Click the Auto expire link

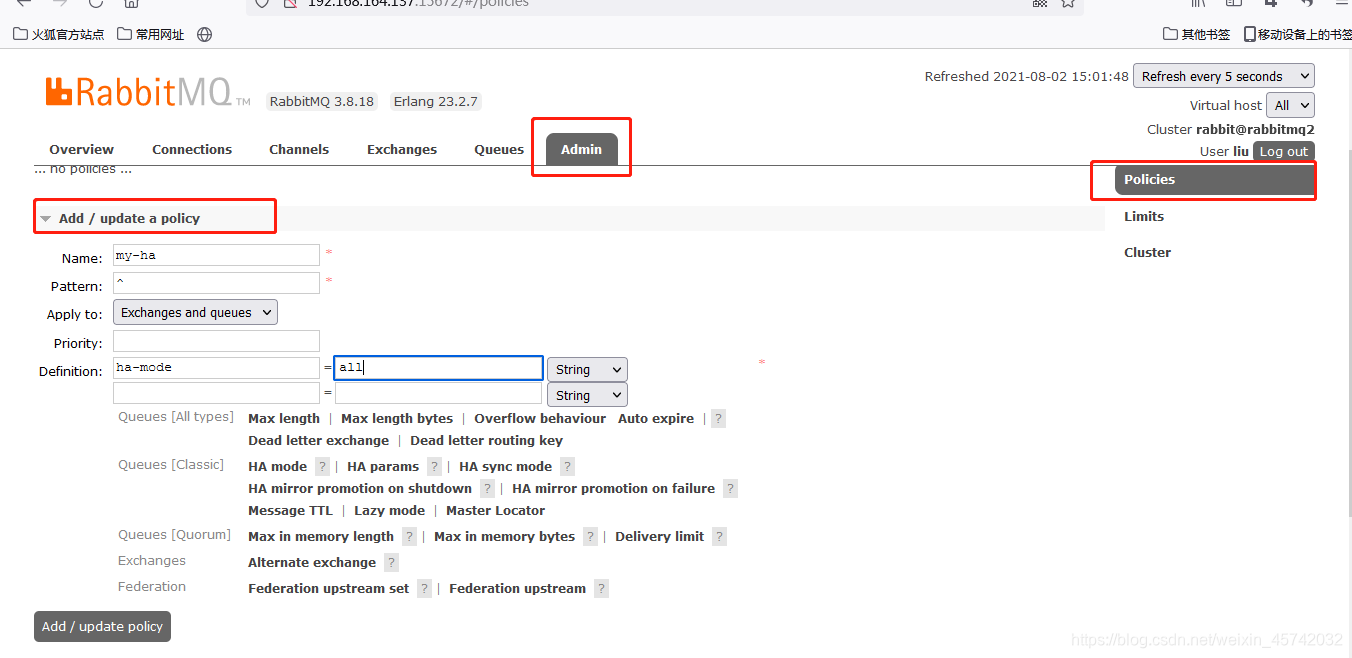(x=656, y=419)
